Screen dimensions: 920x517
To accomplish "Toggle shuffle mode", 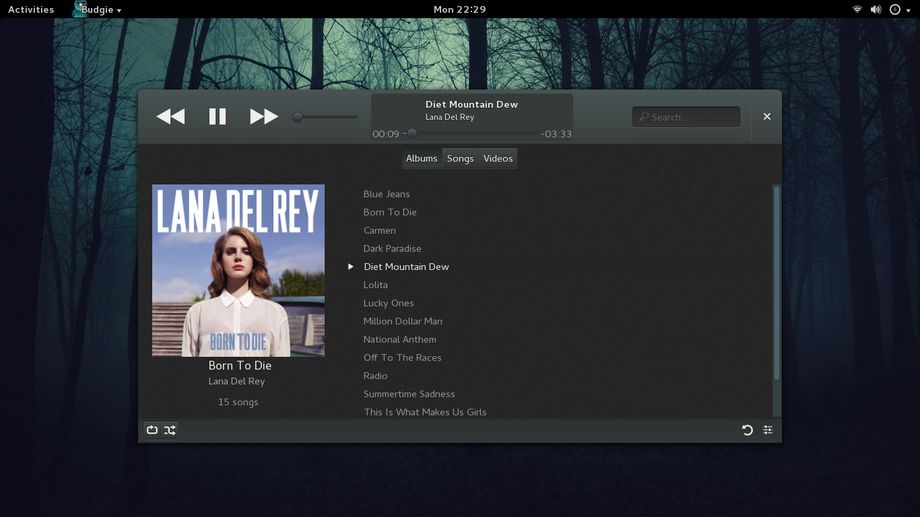I will coord(170,430).
